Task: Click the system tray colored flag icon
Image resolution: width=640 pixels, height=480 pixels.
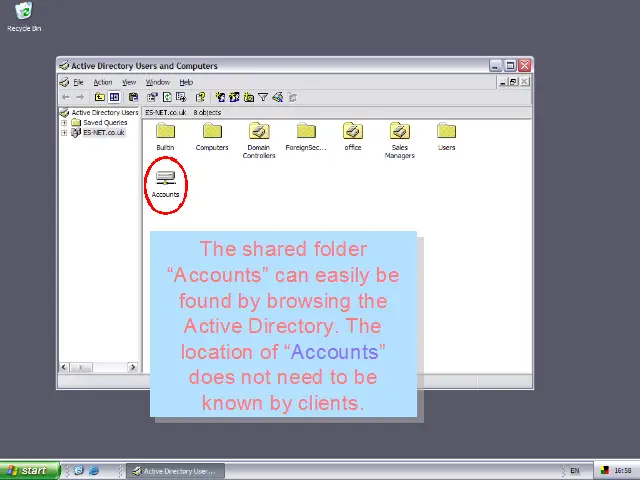Action: tap(605, 471)
